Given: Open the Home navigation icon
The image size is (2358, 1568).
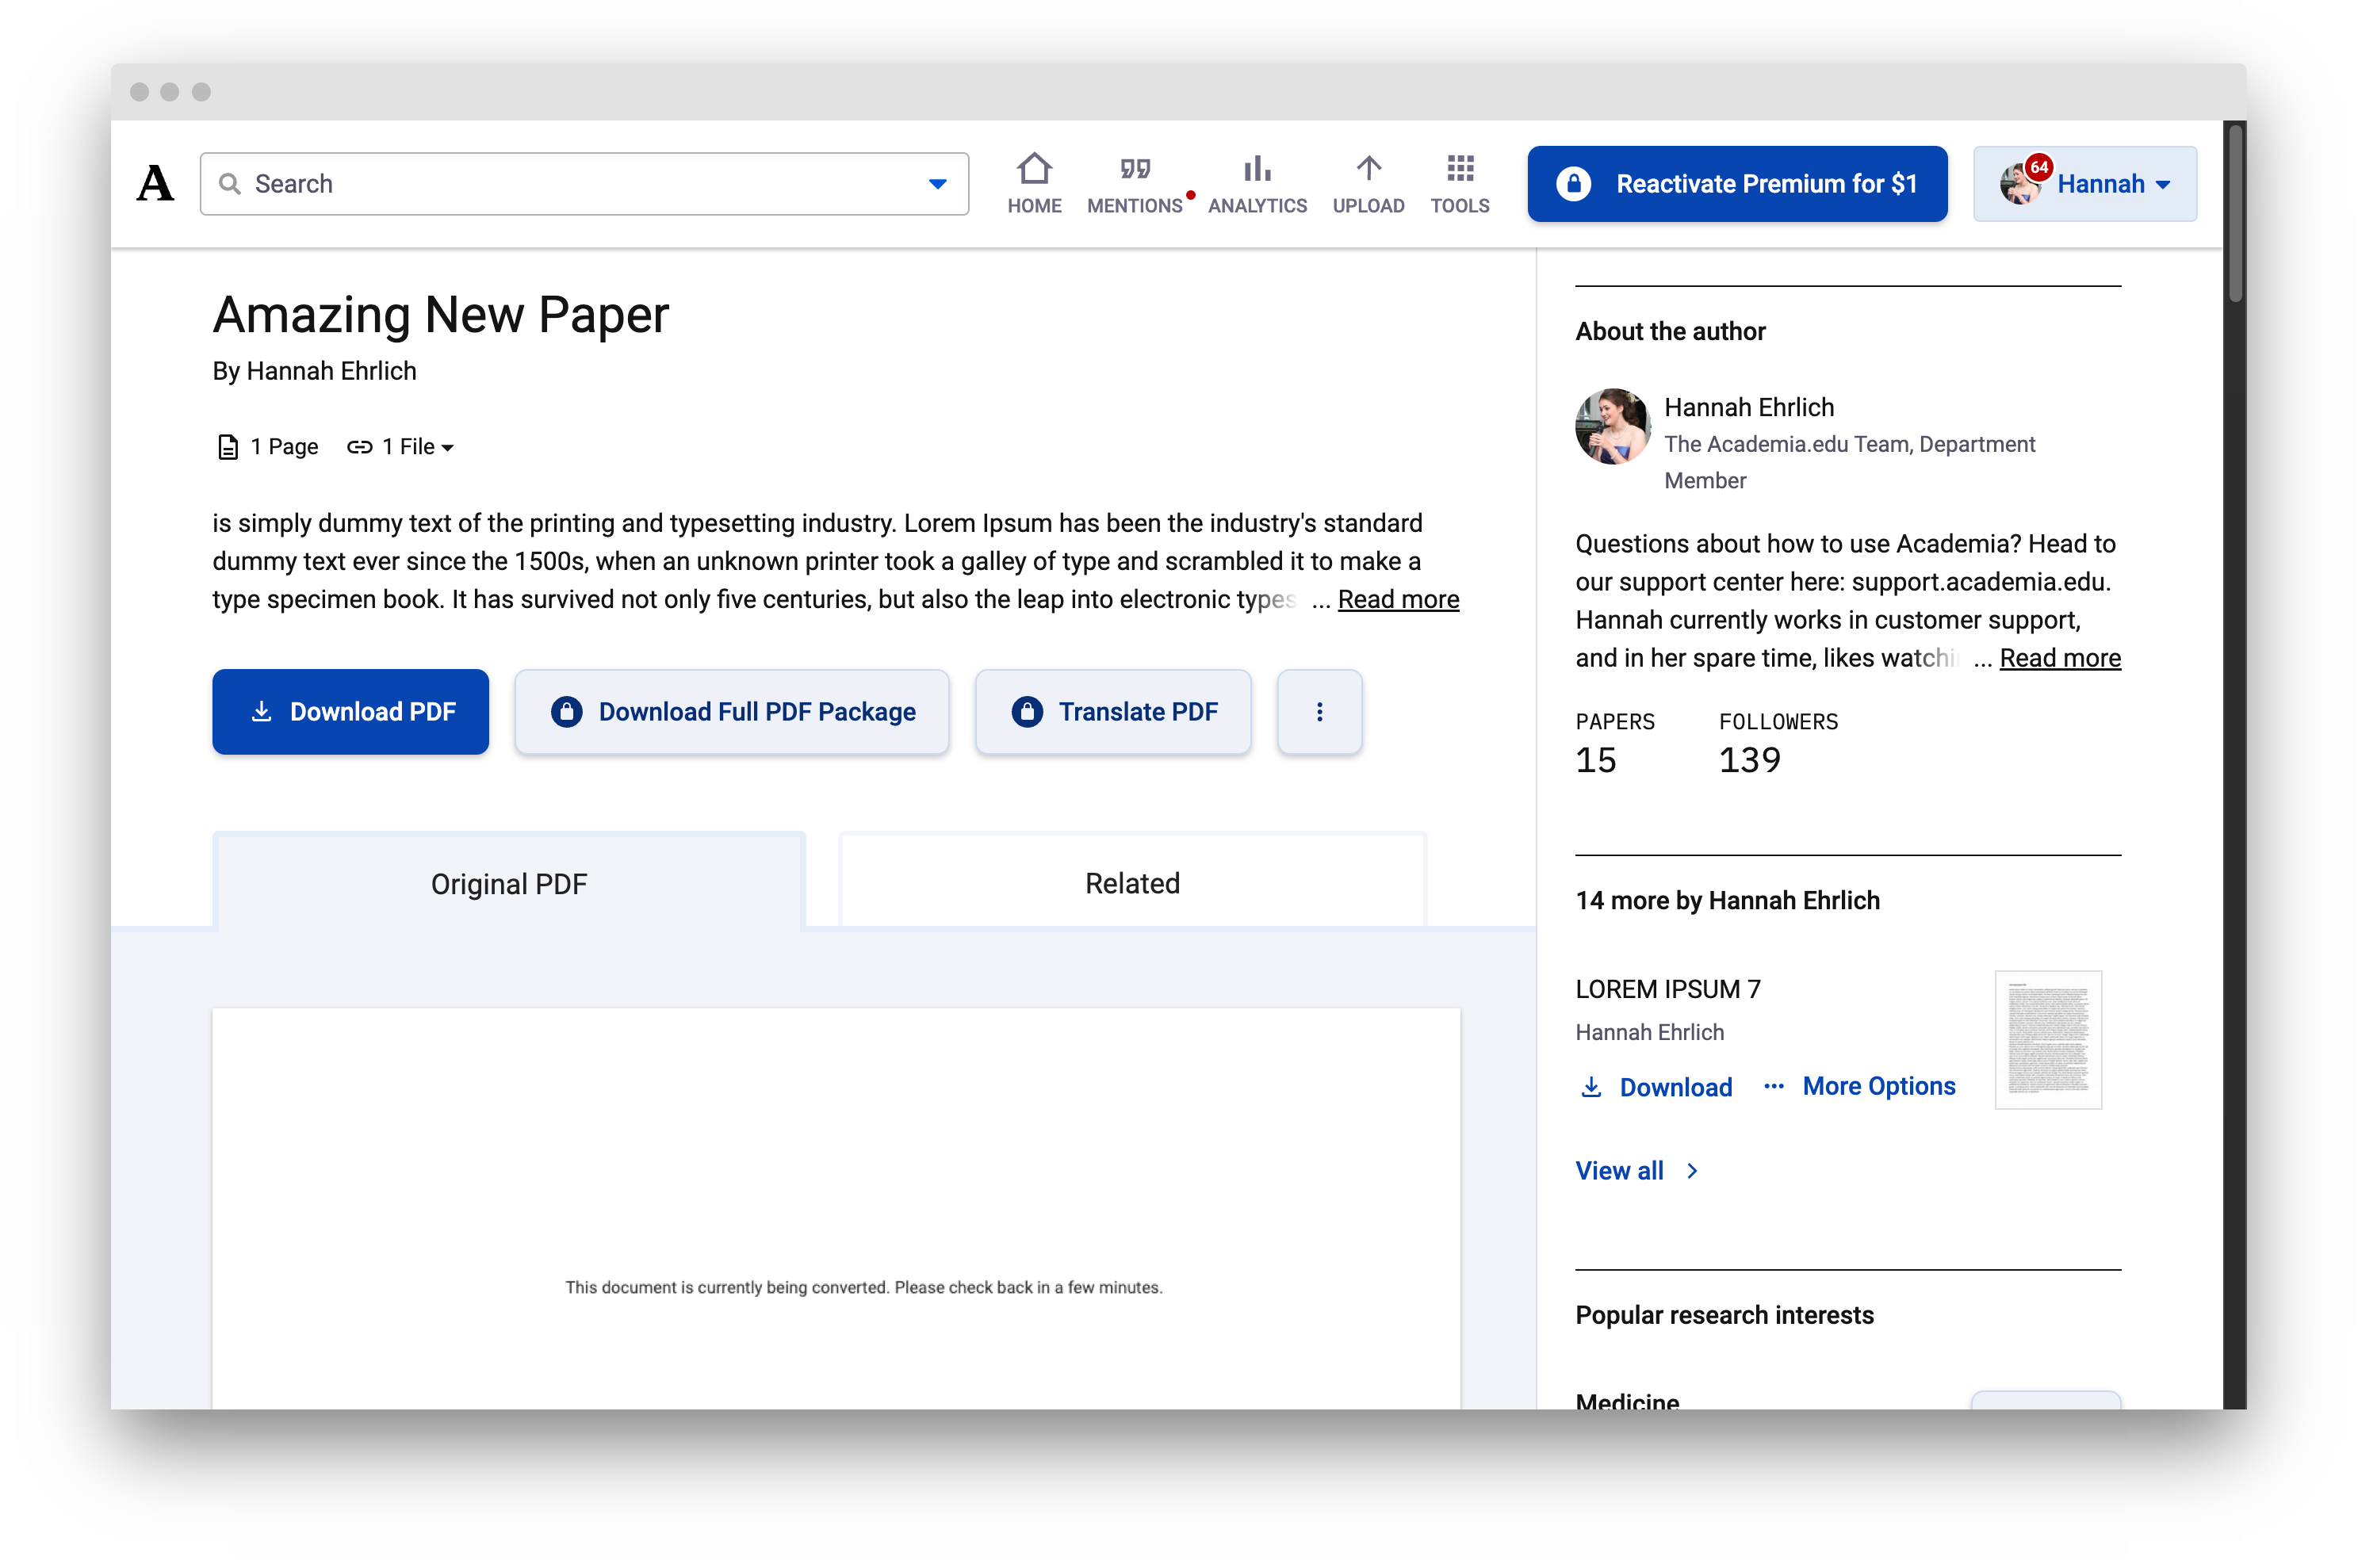Looking at the screenshot, I should pyautogui.click(x=1034, y=168).
